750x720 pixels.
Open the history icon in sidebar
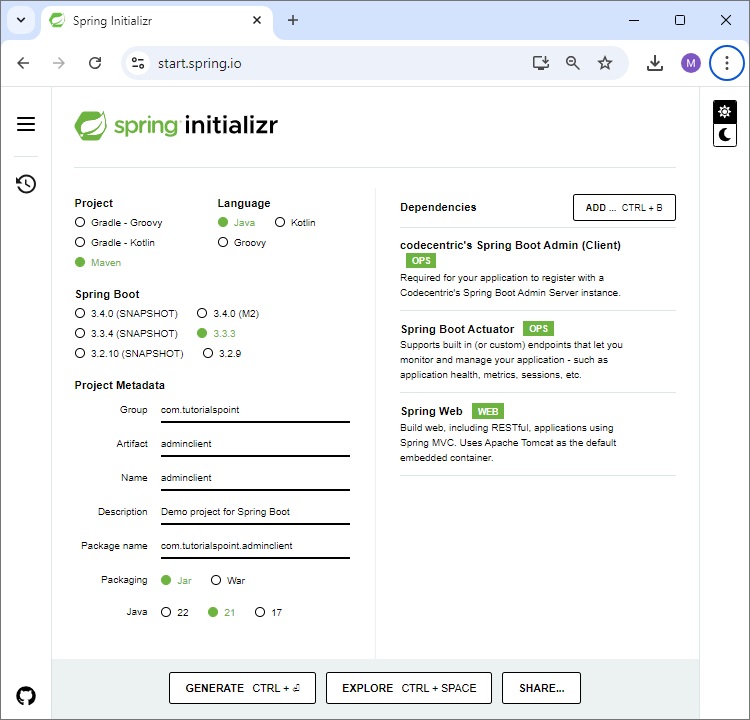[26, 184]
